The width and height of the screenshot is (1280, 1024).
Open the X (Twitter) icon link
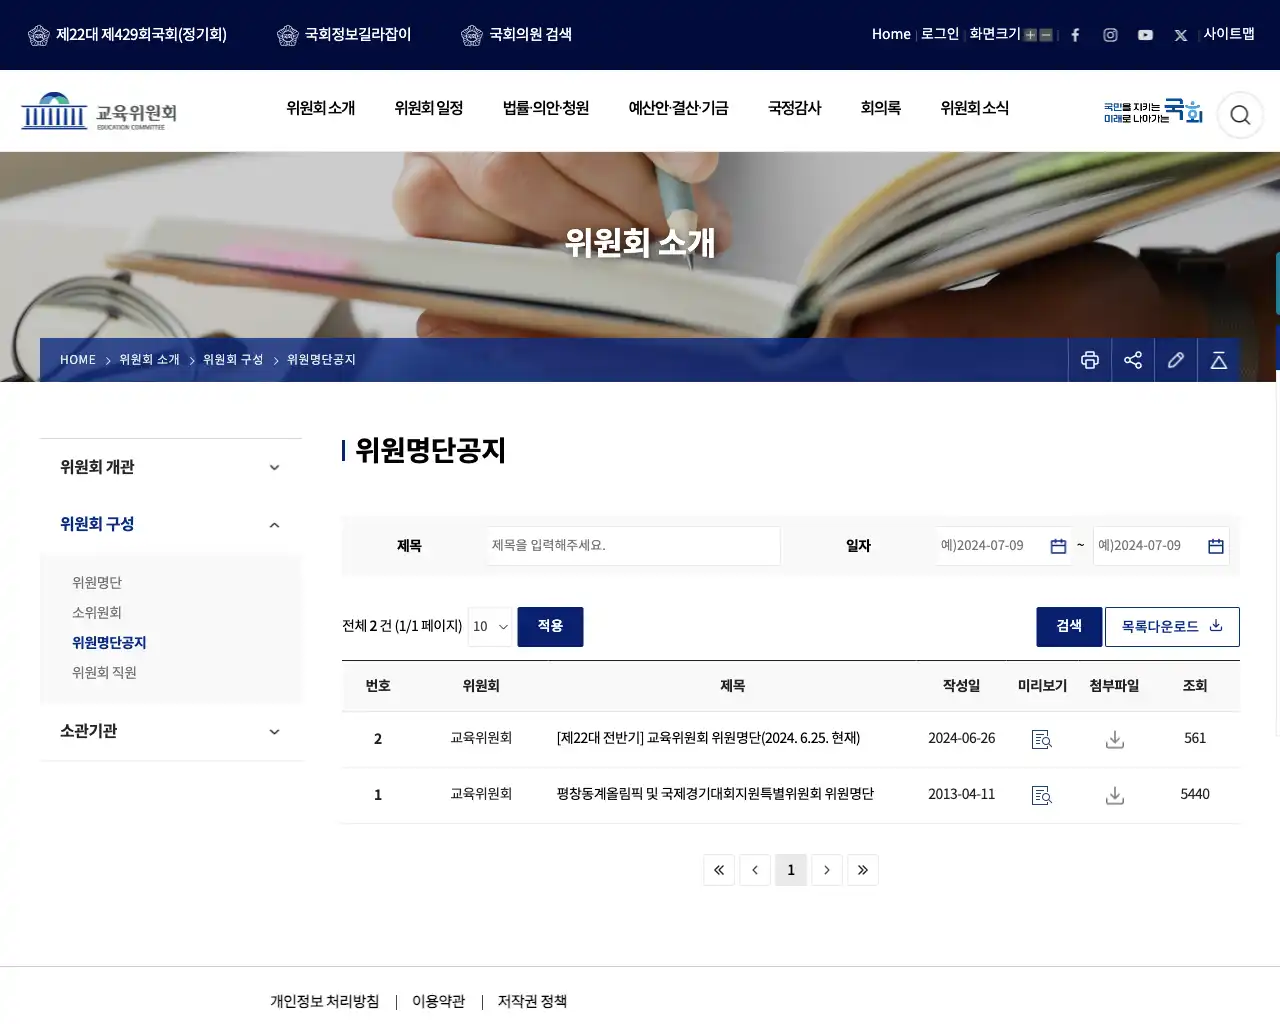click(1181, 35)
